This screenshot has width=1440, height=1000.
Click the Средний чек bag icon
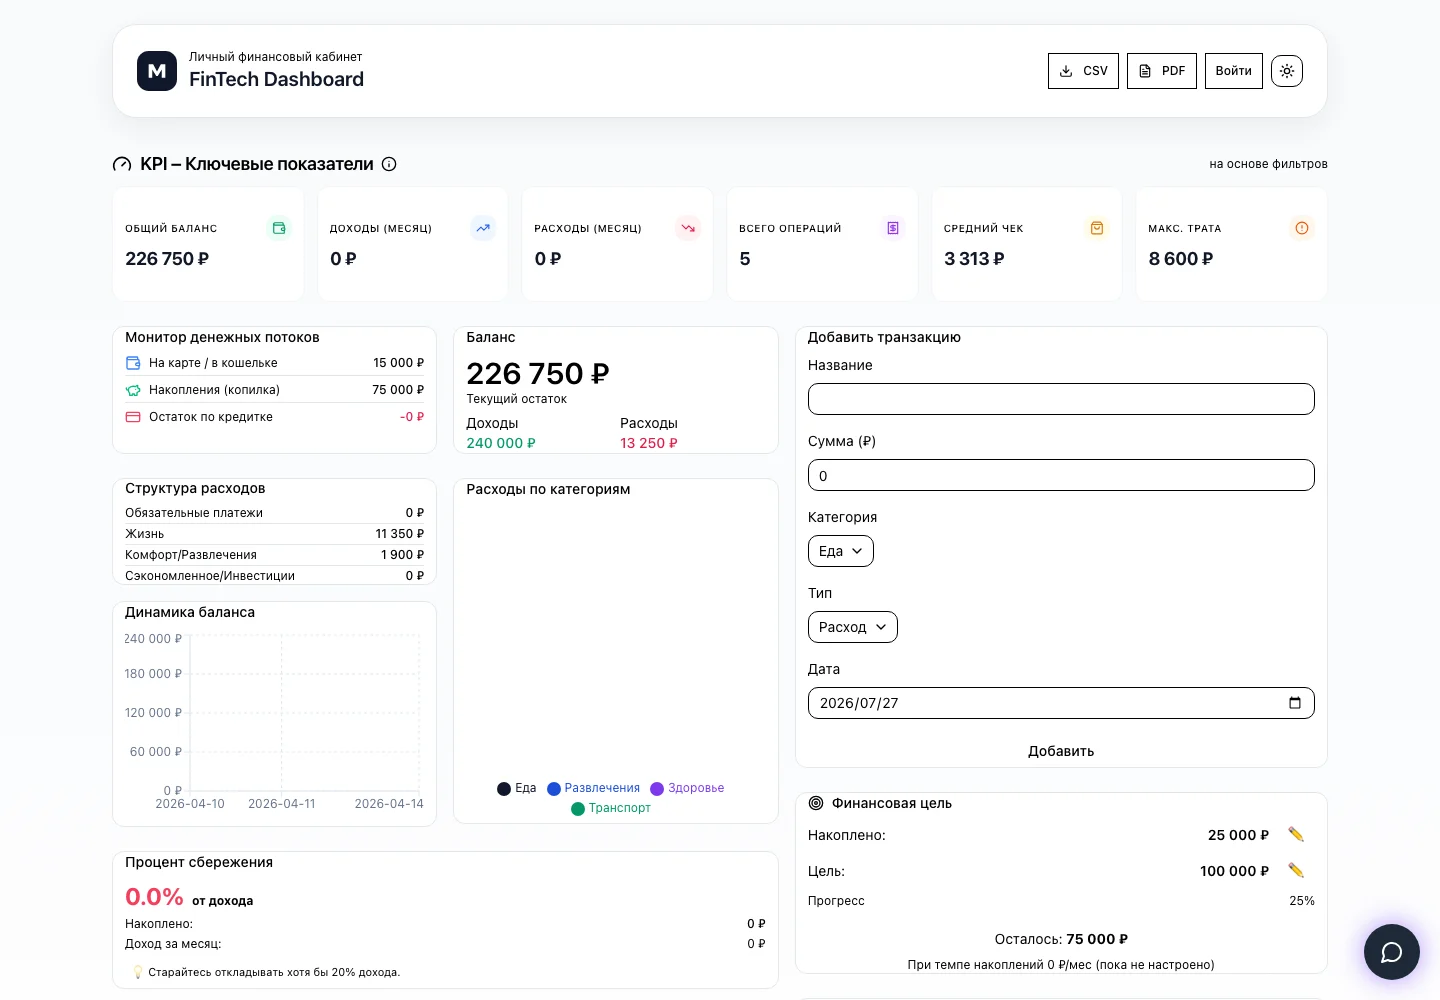1097,228
